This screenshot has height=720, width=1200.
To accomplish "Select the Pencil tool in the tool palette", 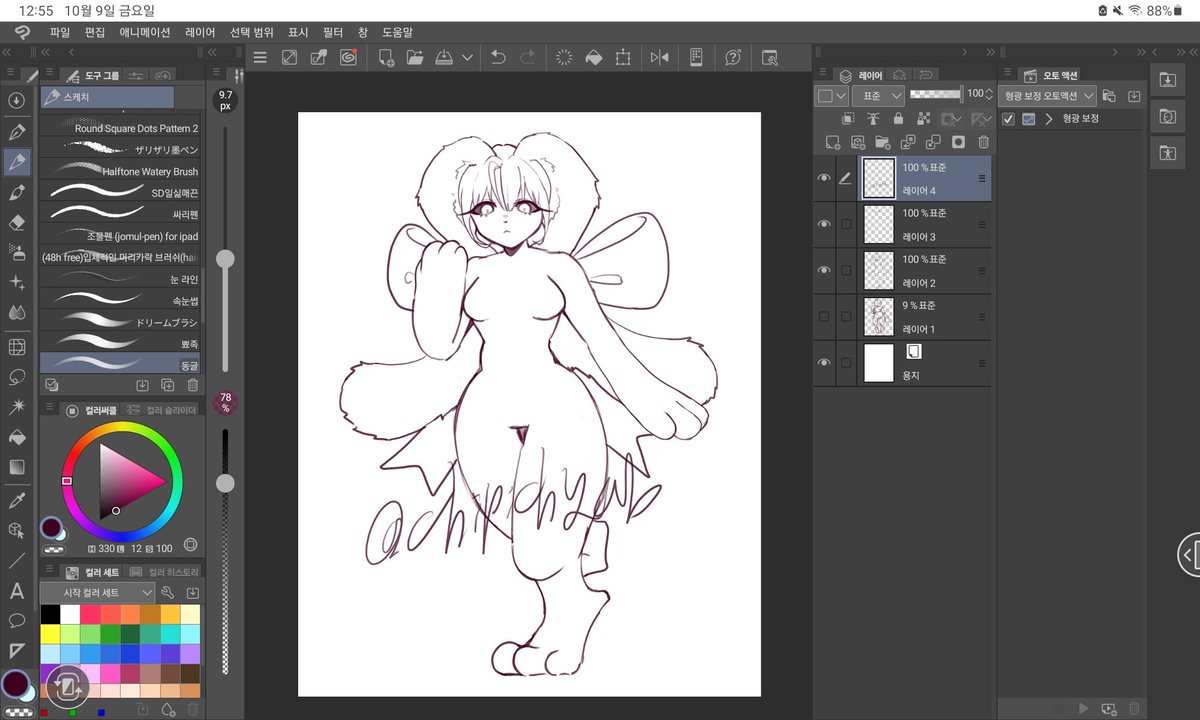I will coord(16,161).
